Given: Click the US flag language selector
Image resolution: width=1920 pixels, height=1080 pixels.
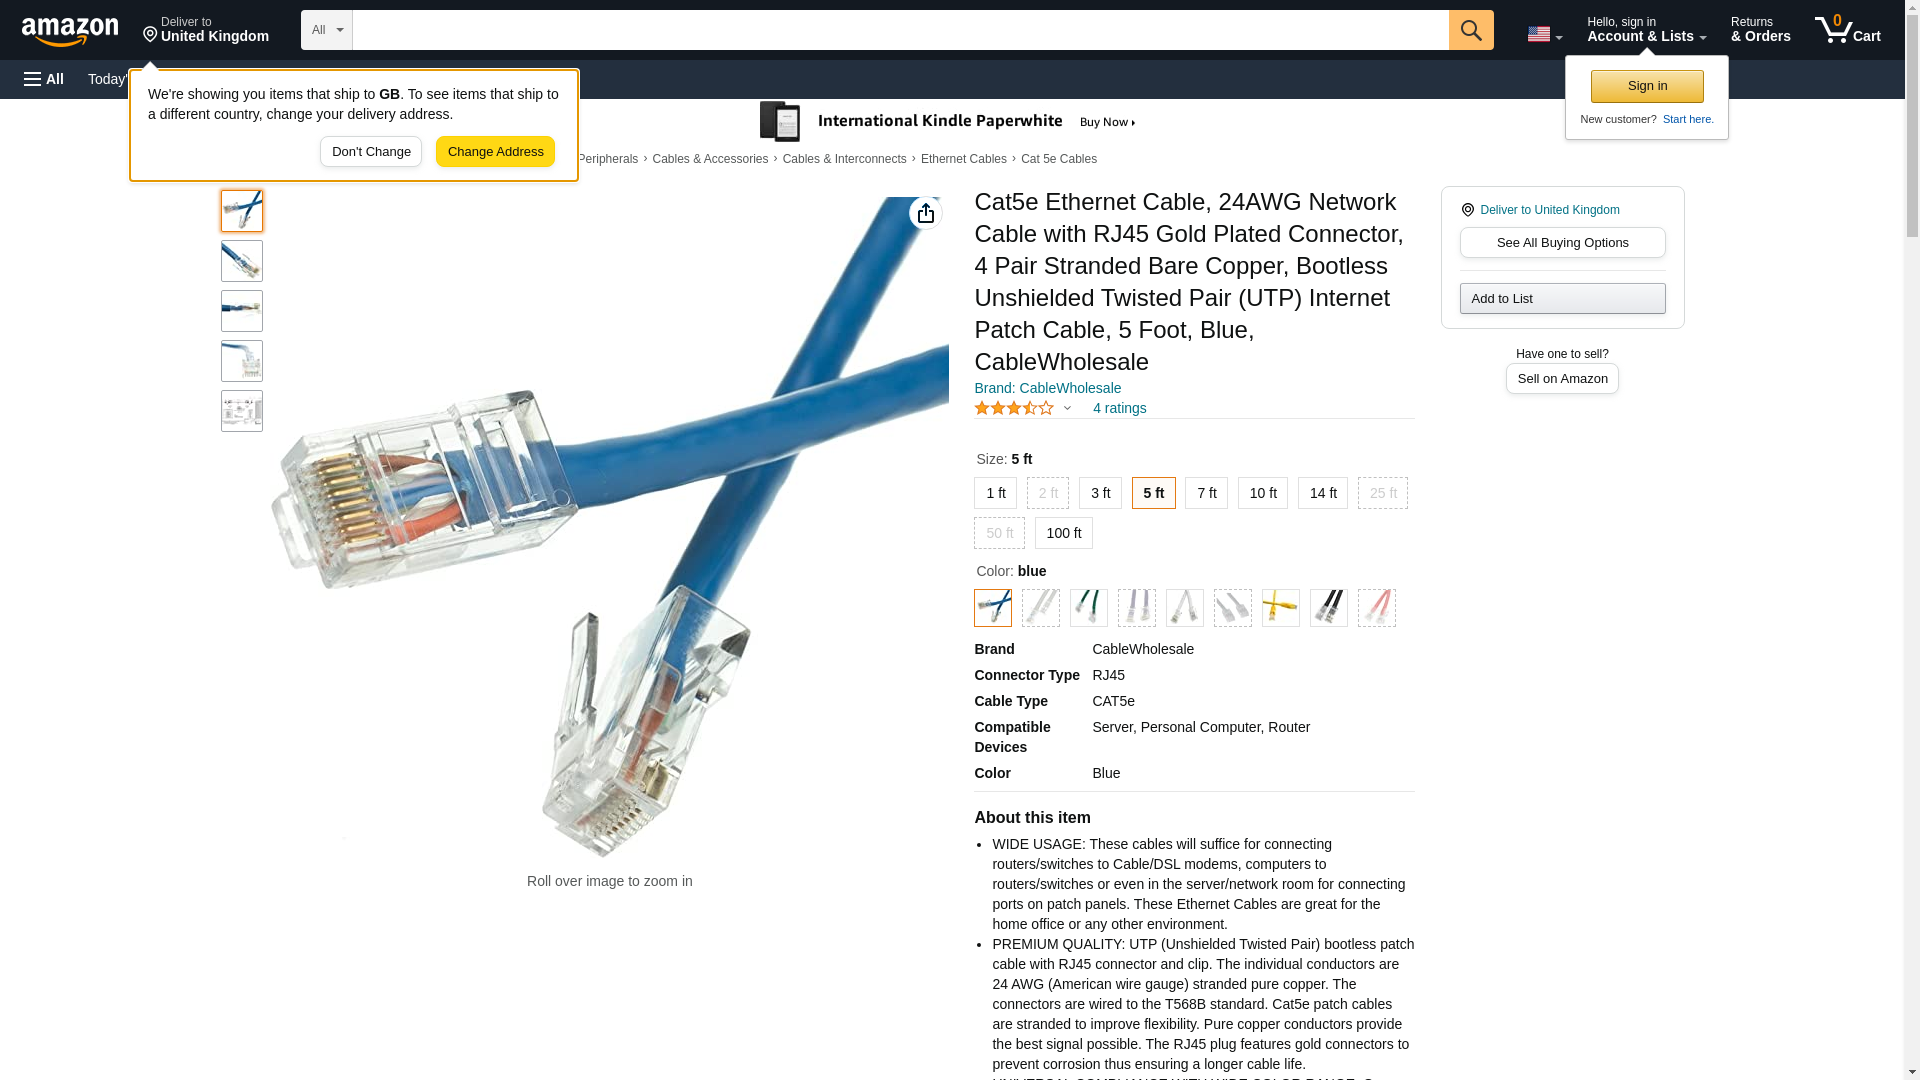Looking at the screenshot, I should pos(1544,34).
